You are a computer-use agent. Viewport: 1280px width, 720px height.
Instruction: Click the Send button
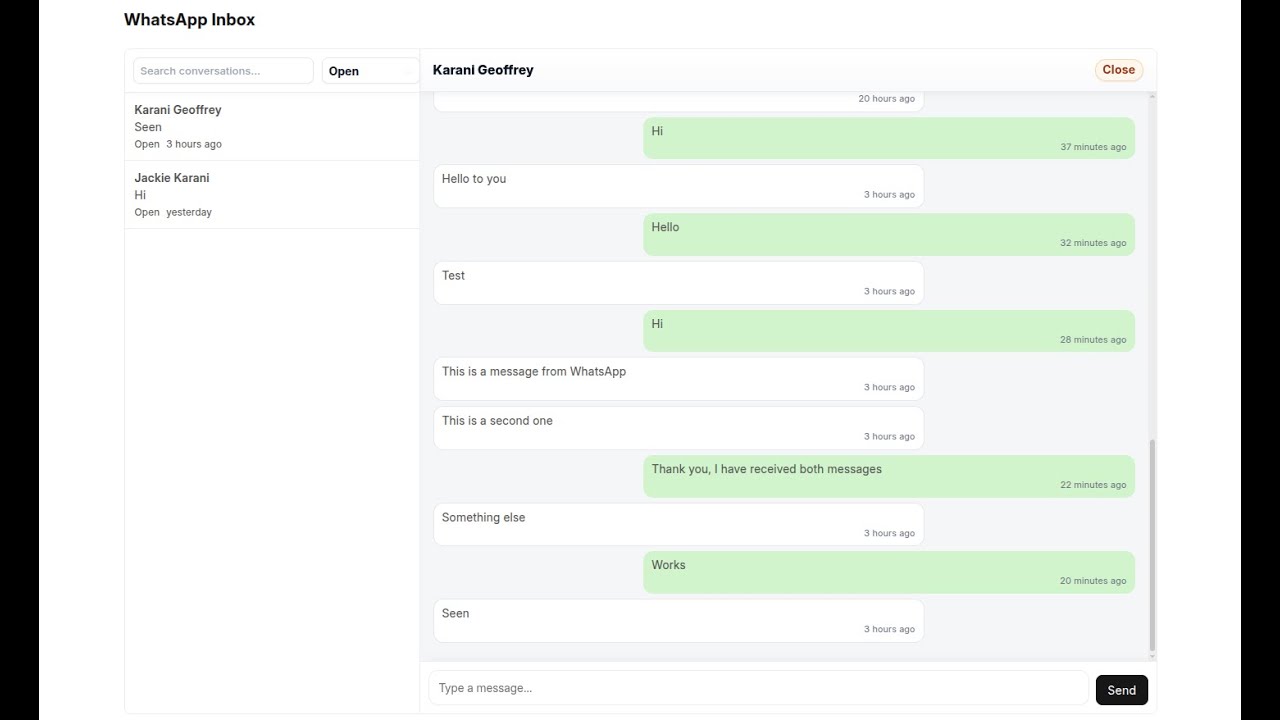(1121, 690)
